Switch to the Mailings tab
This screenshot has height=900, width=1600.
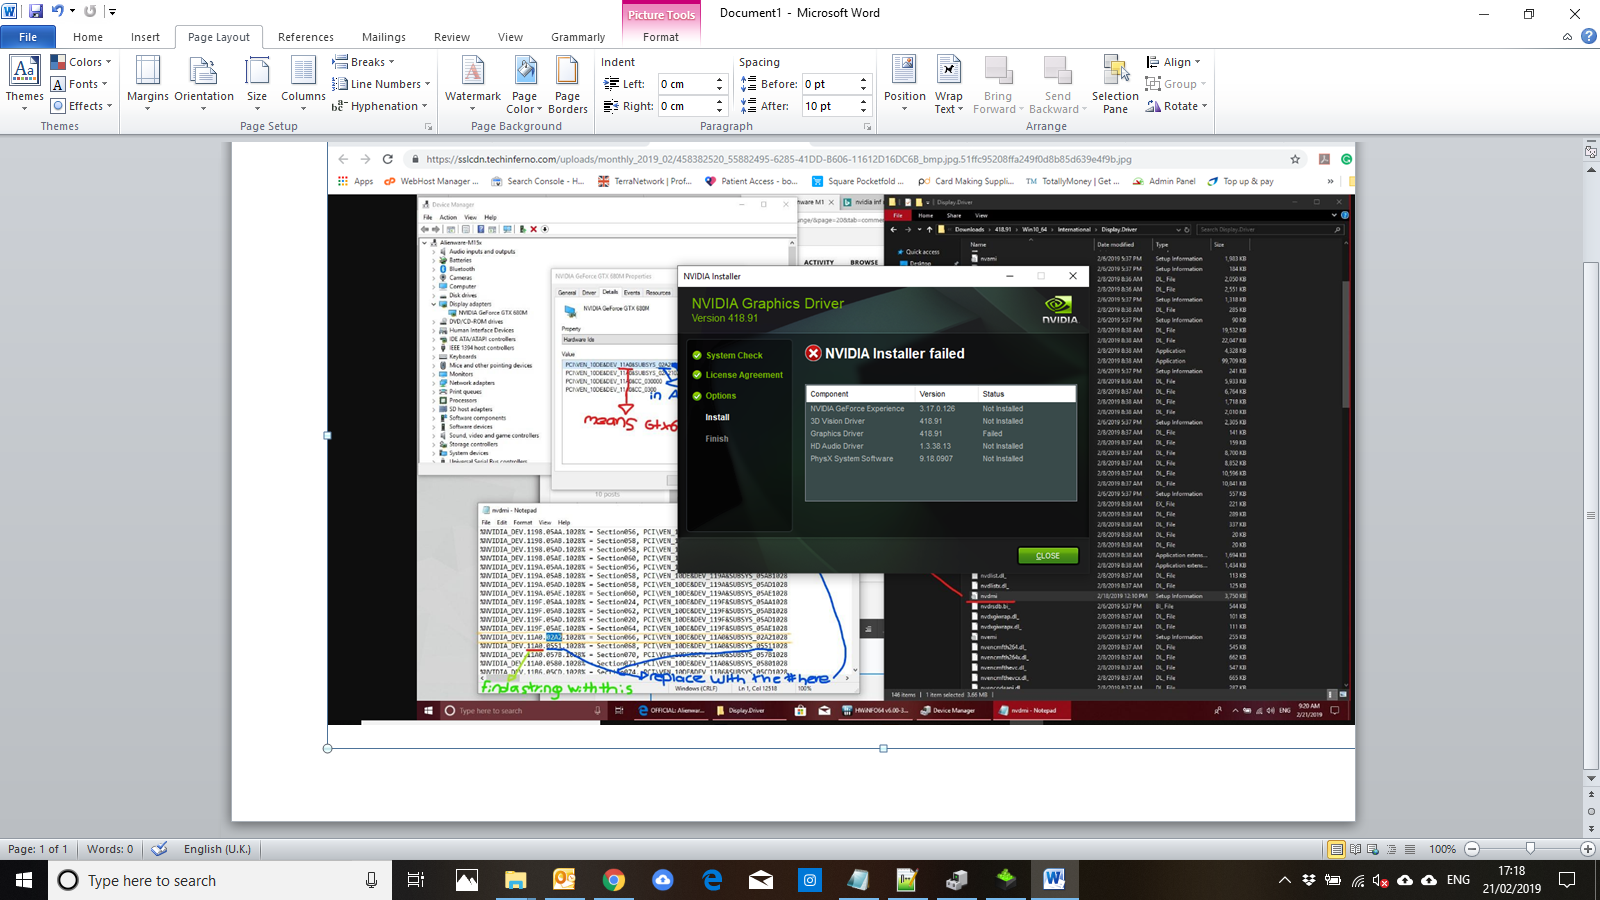click(x=384, y=37)
